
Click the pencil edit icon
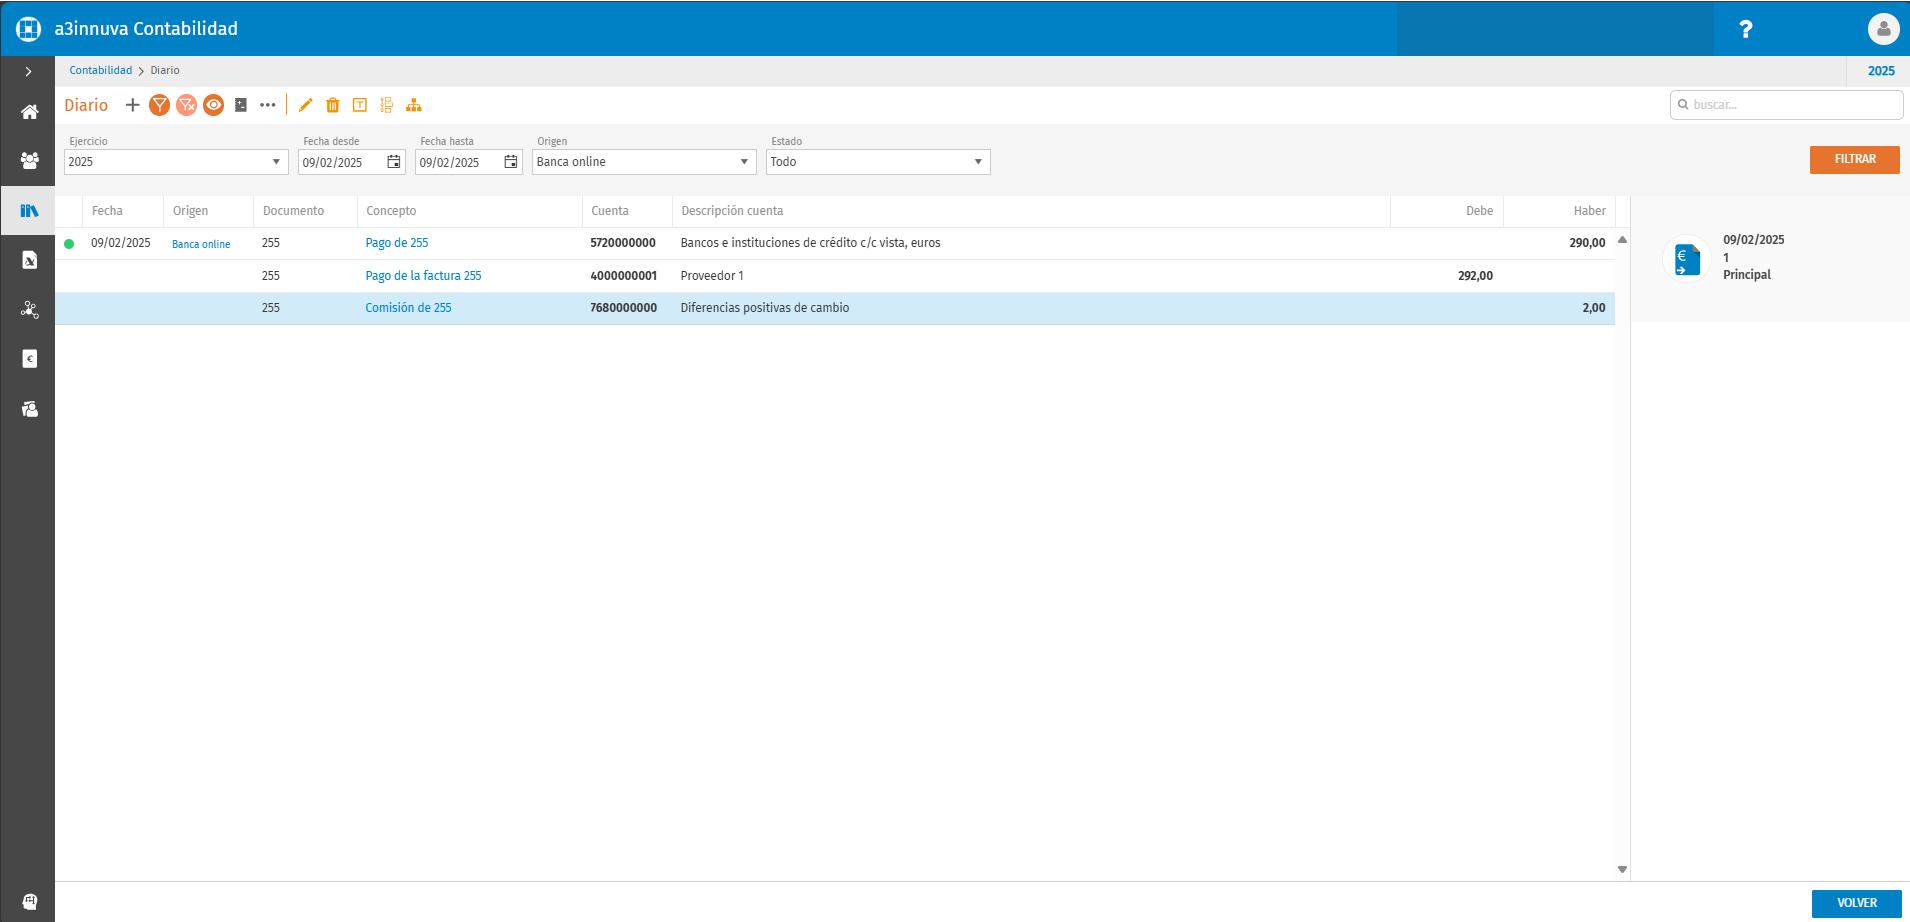pos(306,105)
